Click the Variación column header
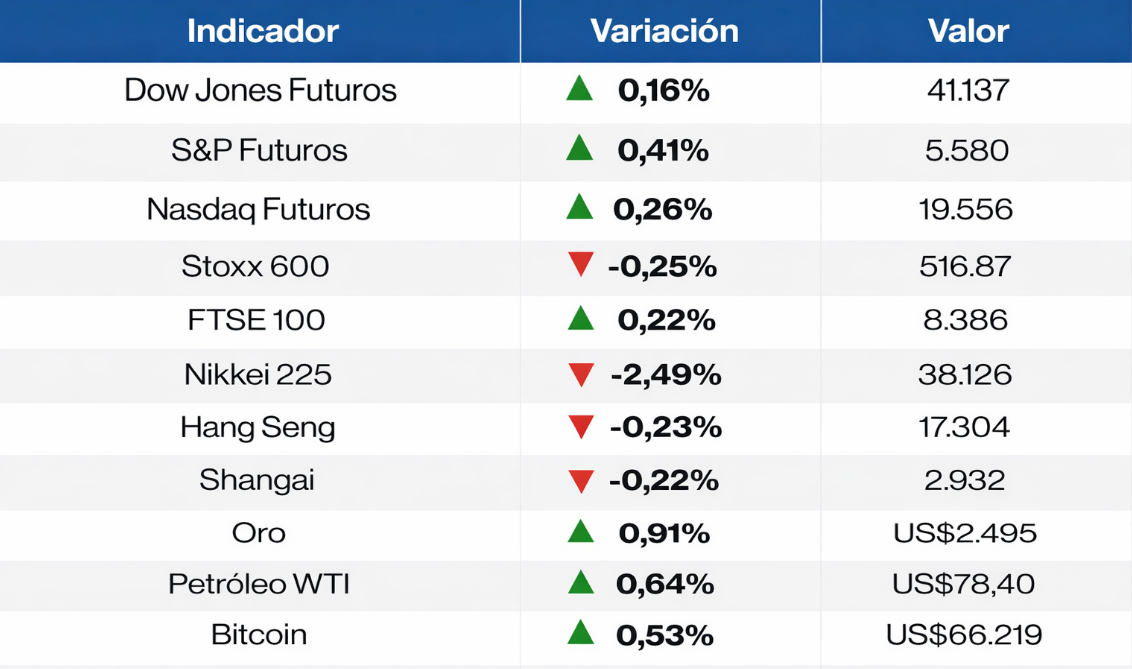The width and height of the screenshot is (1132, 669). pos(665,31)
